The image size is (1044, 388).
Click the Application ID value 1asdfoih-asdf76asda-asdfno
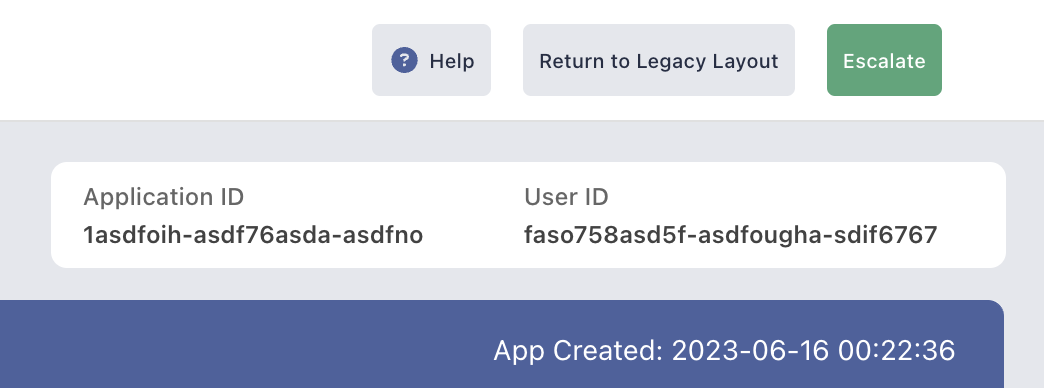[x=253, y=235]
